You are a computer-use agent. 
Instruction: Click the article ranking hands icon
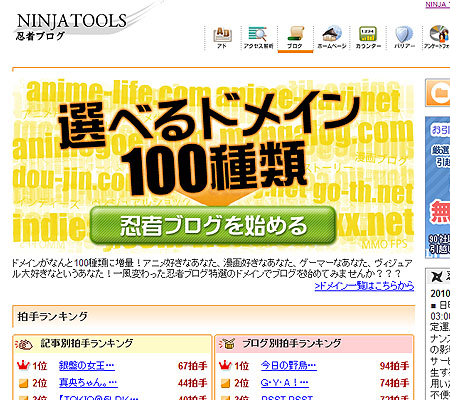click(24, 345)
